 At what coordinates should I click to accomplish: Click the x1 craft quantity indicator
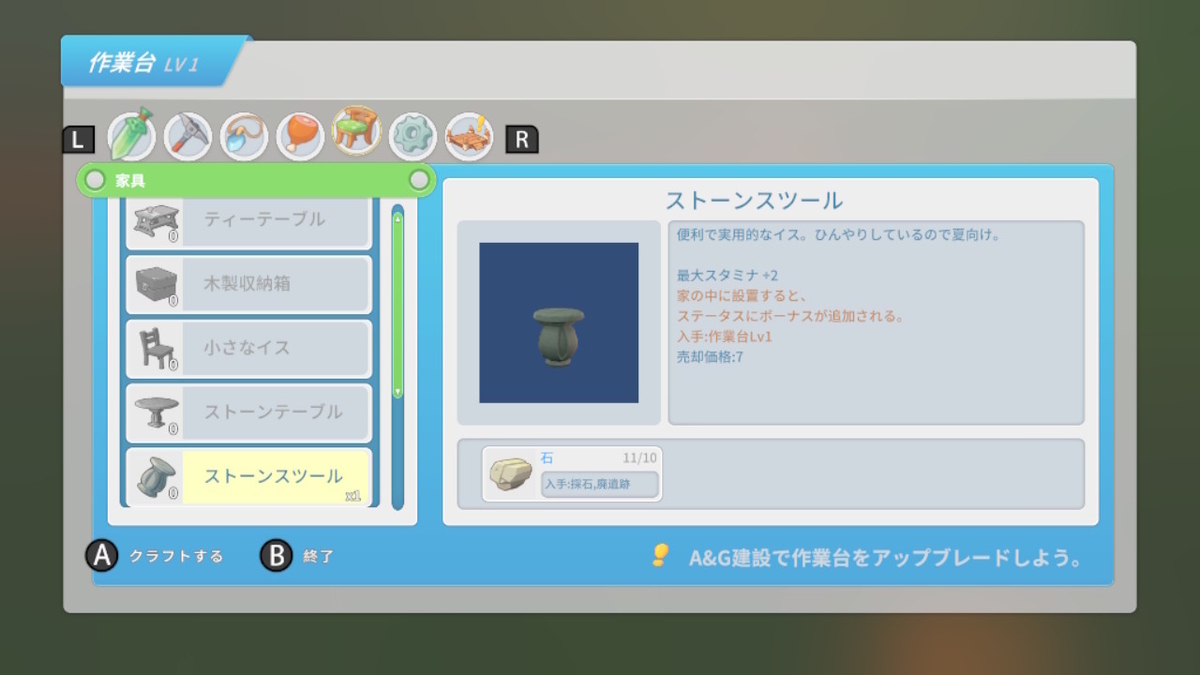(x=353, y=495)
